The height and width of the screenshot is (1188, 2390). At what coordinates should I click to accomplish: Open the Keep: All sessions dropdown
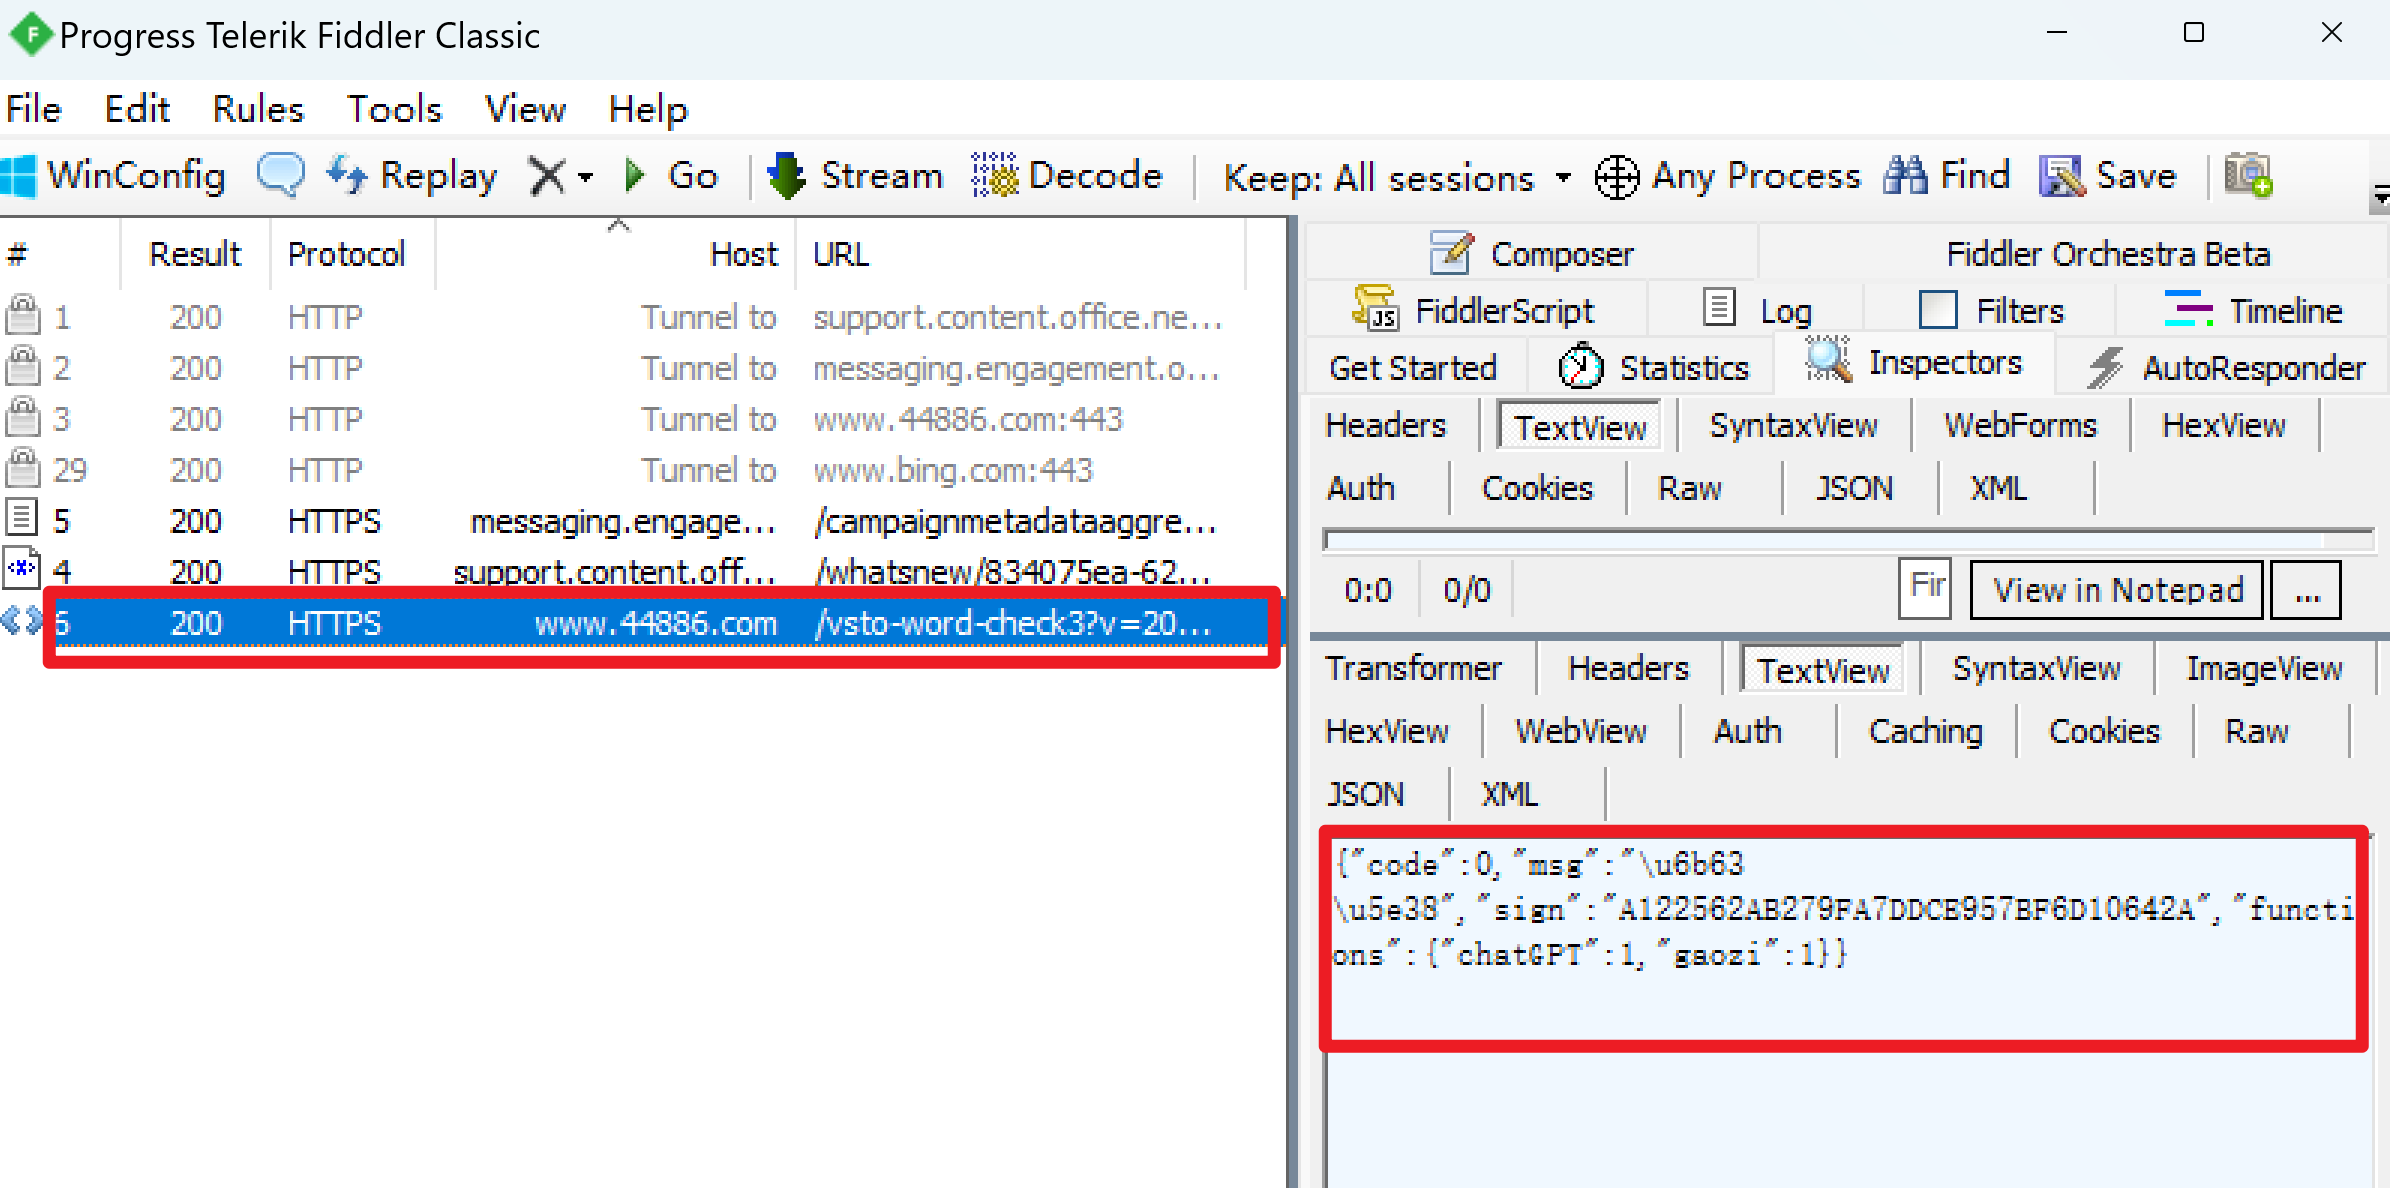point(1397,178)
